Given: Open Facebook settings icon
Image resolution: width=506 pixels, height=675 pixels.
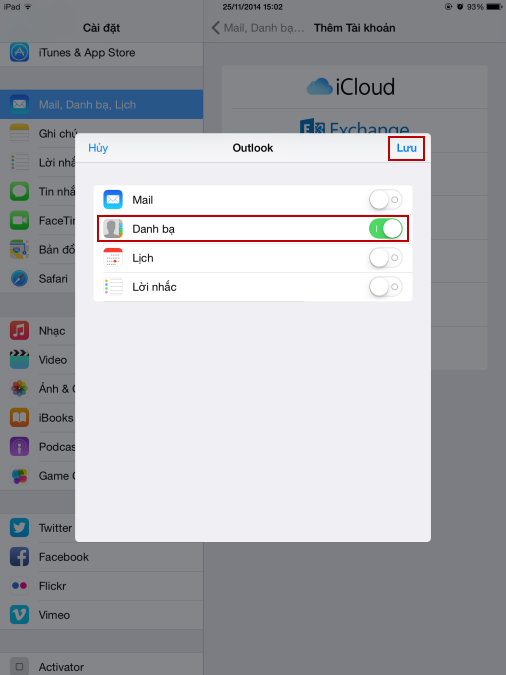Looking at the screenshot, I should [x=19, y=557].
